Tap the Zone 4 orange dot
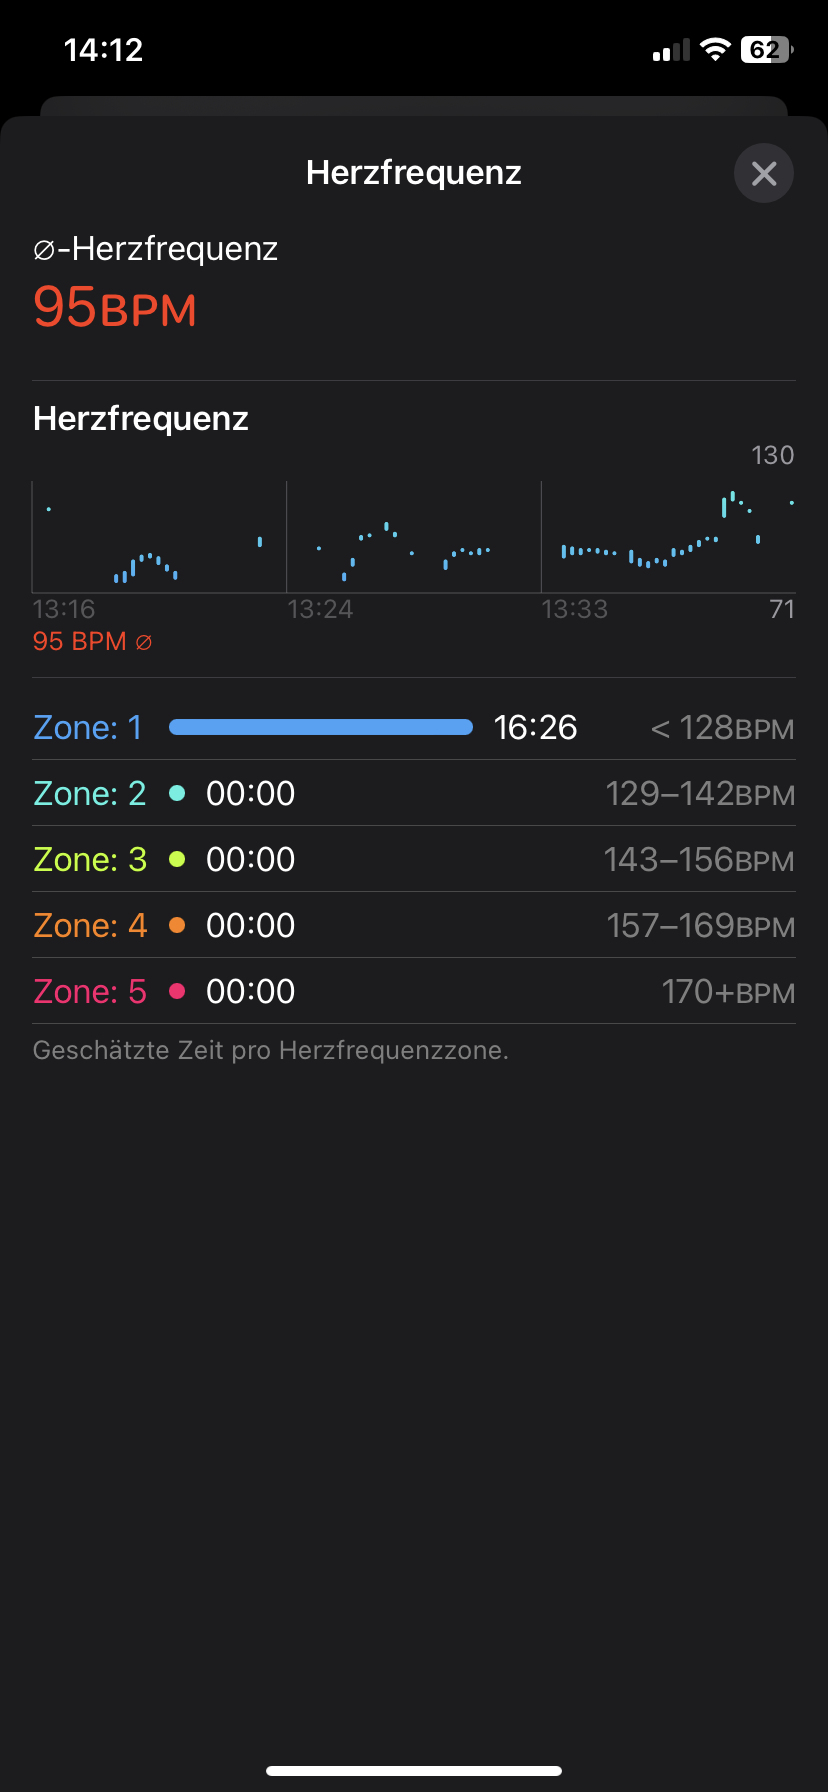Screen dimensions: 828x1792 tap(177, 925)
